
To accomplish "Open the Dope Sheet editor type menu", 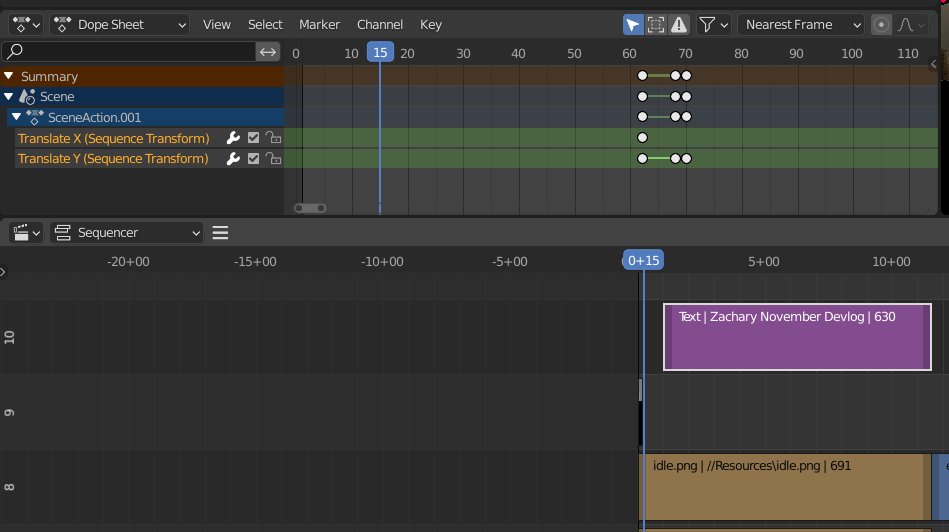I will pos(25,25).
